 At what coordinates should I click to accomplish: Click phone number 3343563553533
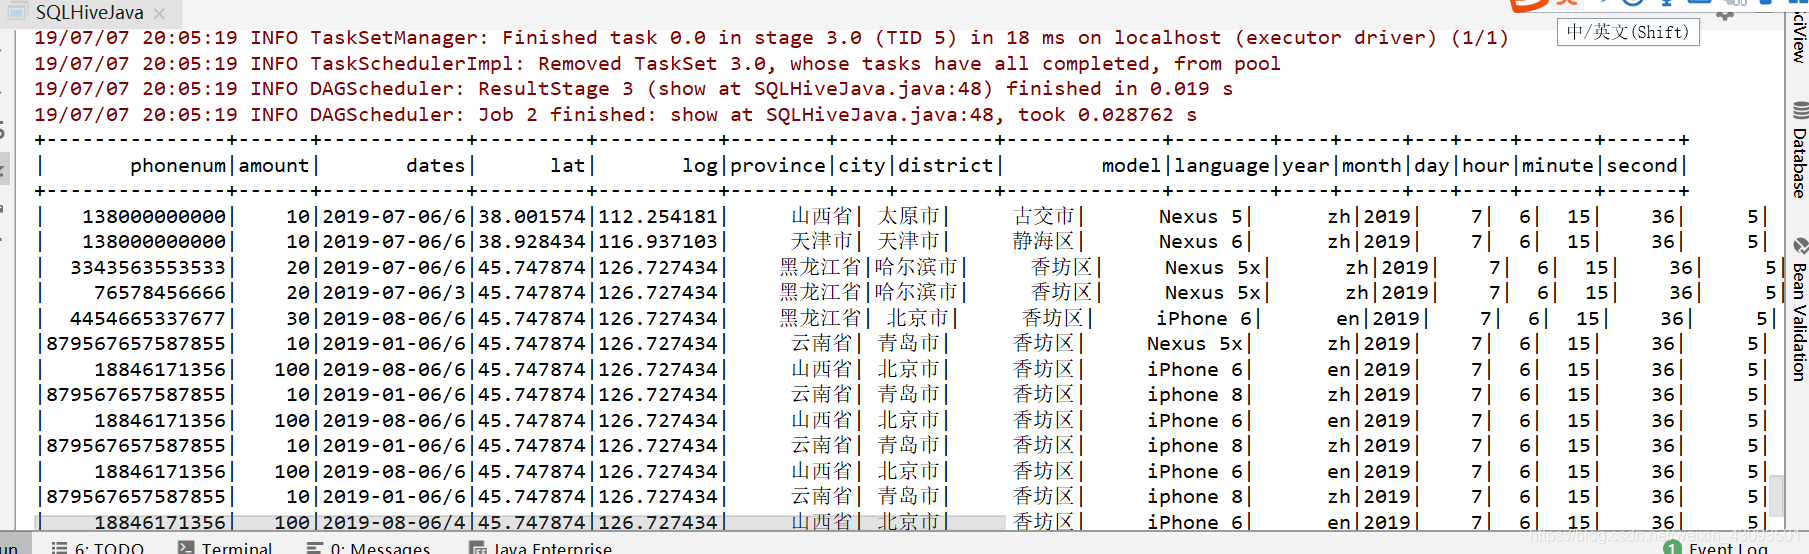tap(148, 268)
